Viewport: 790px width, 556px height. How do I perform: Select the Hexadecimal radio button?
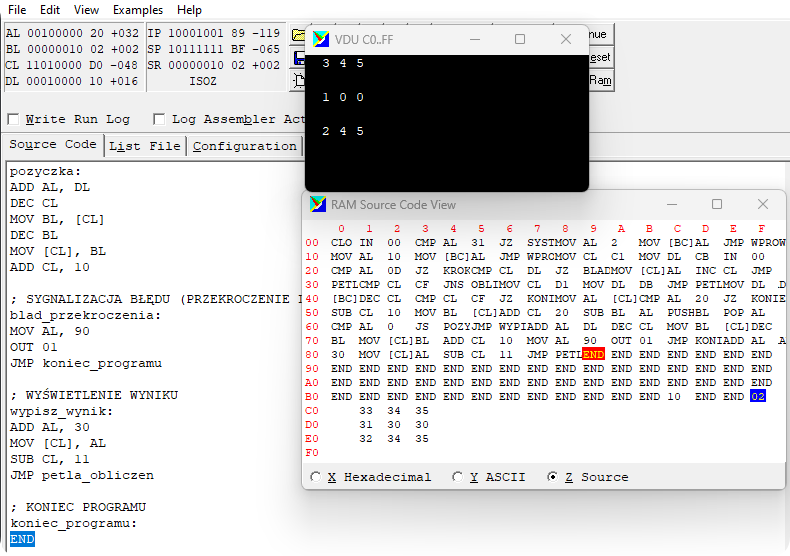coord(317,477)
